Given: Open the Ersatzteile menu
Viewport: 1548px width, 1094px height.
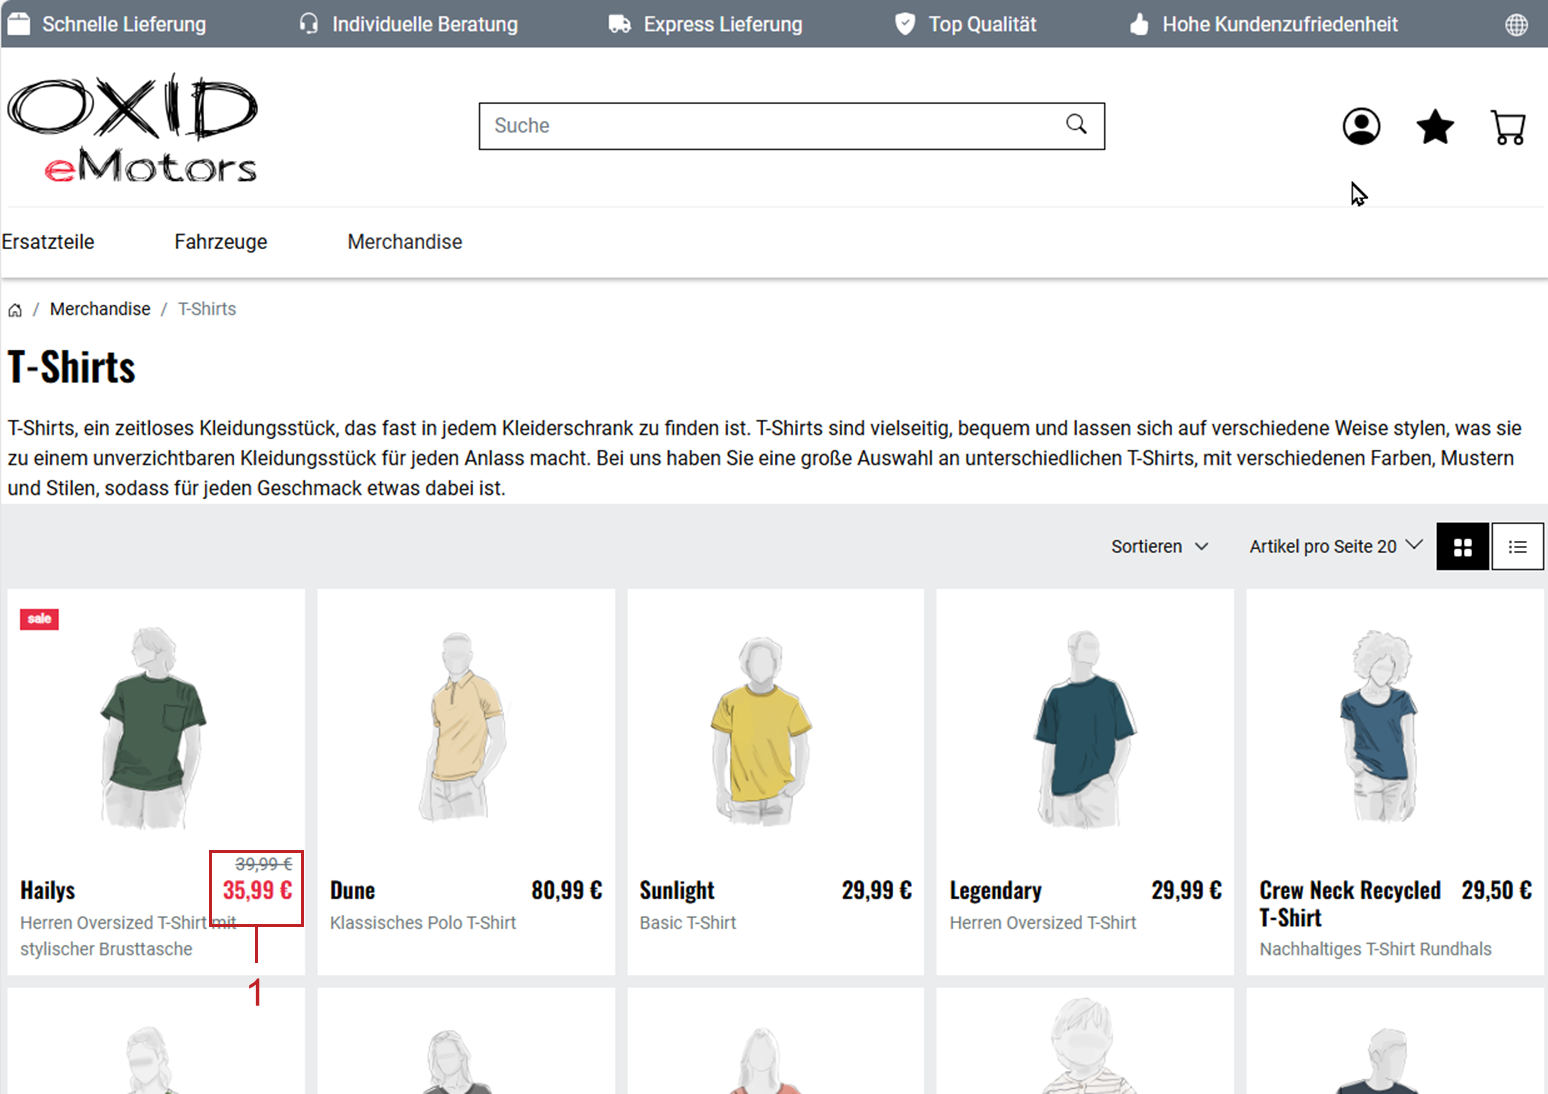Looking at the screenshot, I should pos(48,242).
